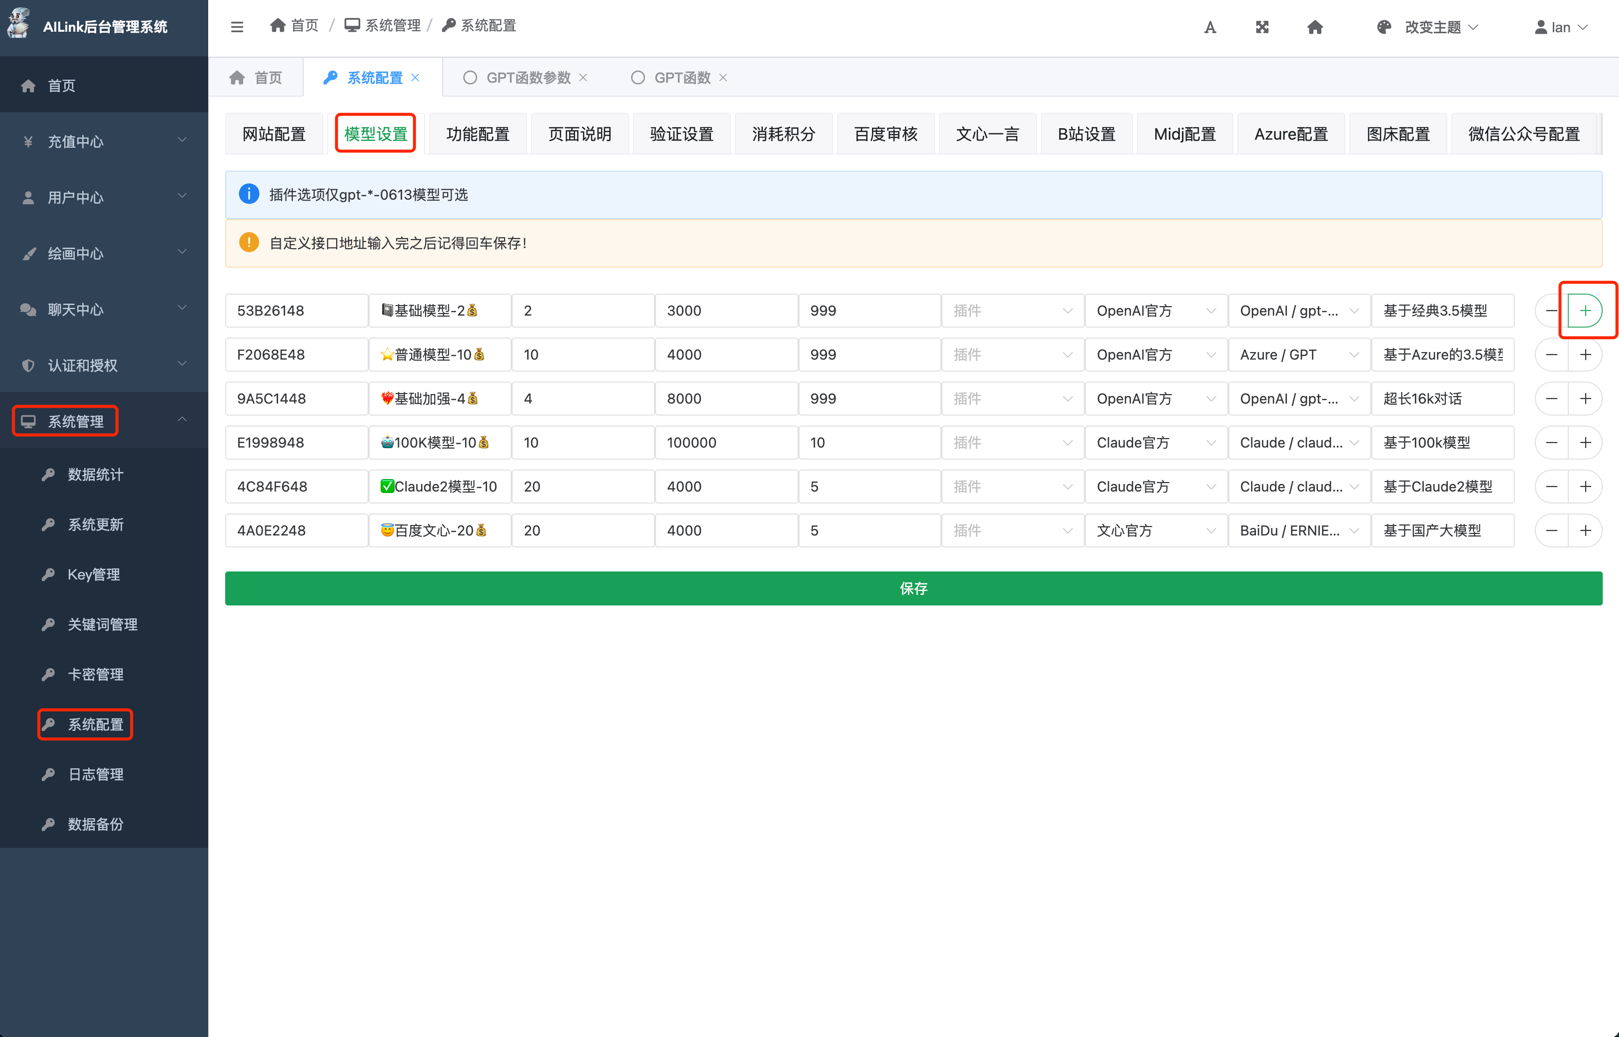The width and height of the screenshot is (1619, 1037).
Task: Close the 系统配置 page tab
Action: tap(416, 77)
